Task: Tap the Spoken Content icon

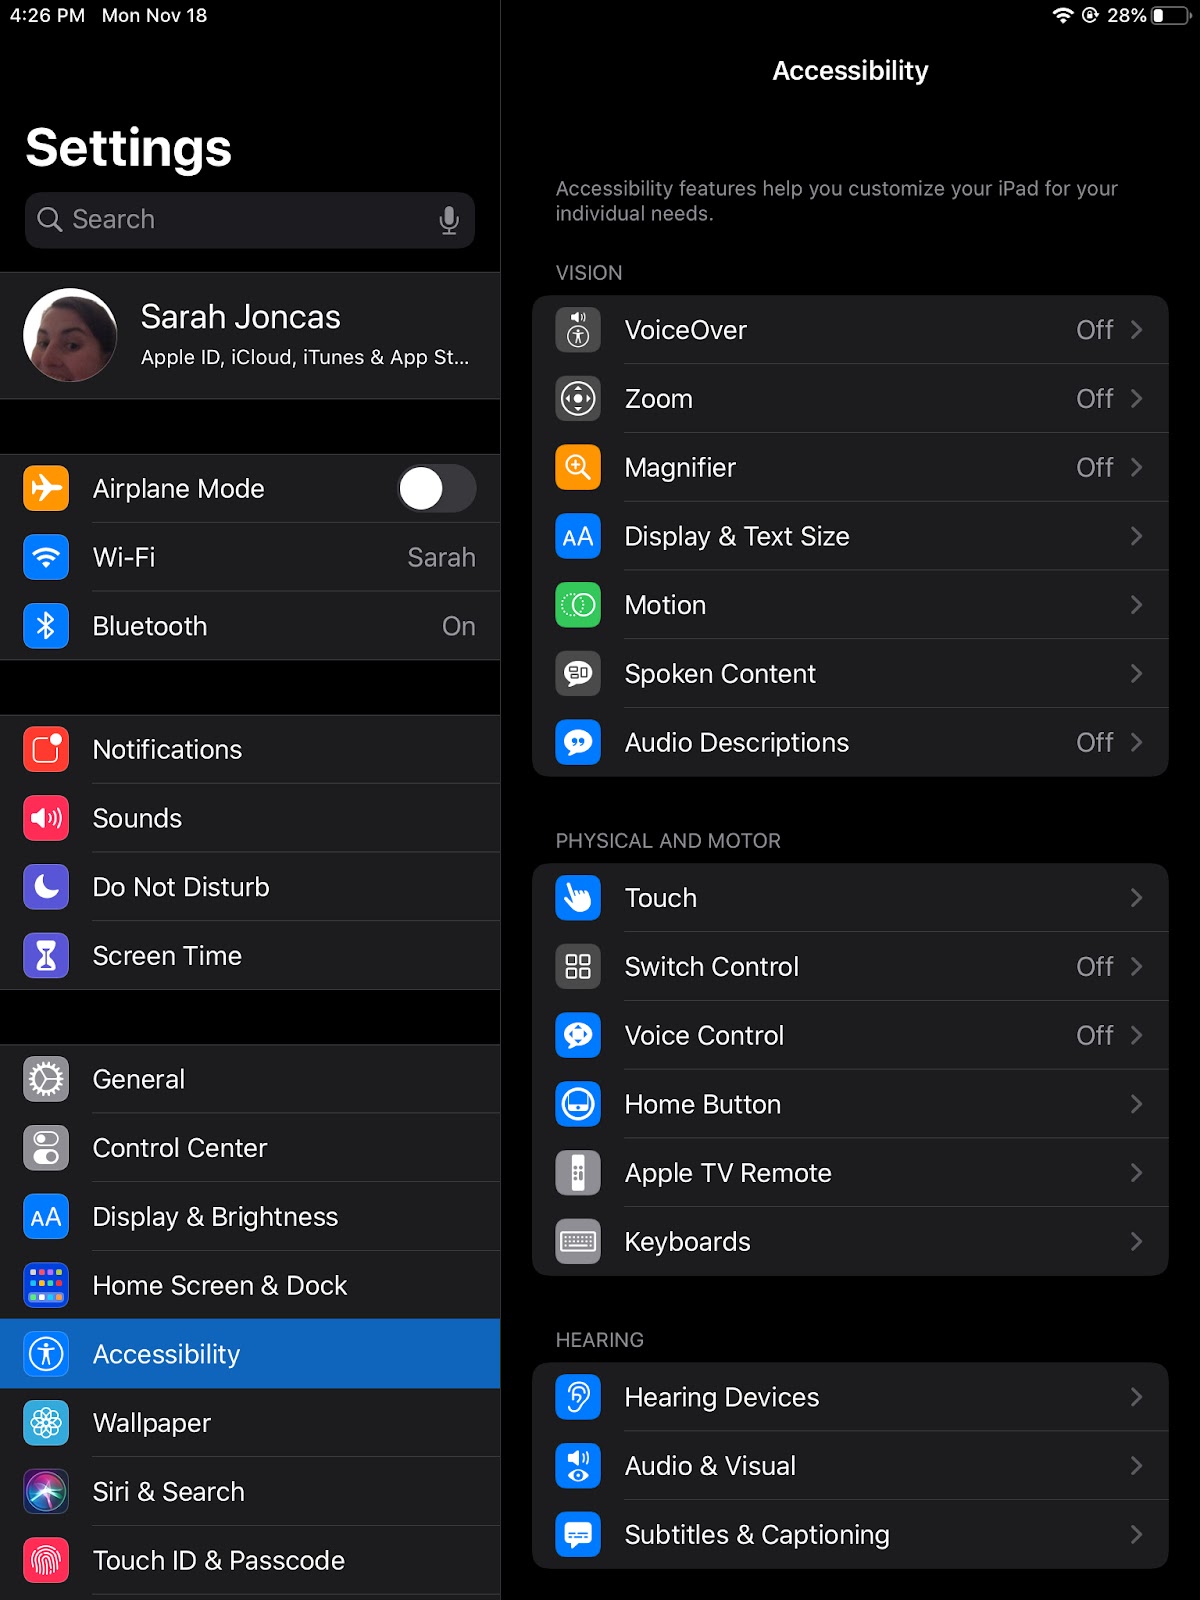Action: click(578, 674)
